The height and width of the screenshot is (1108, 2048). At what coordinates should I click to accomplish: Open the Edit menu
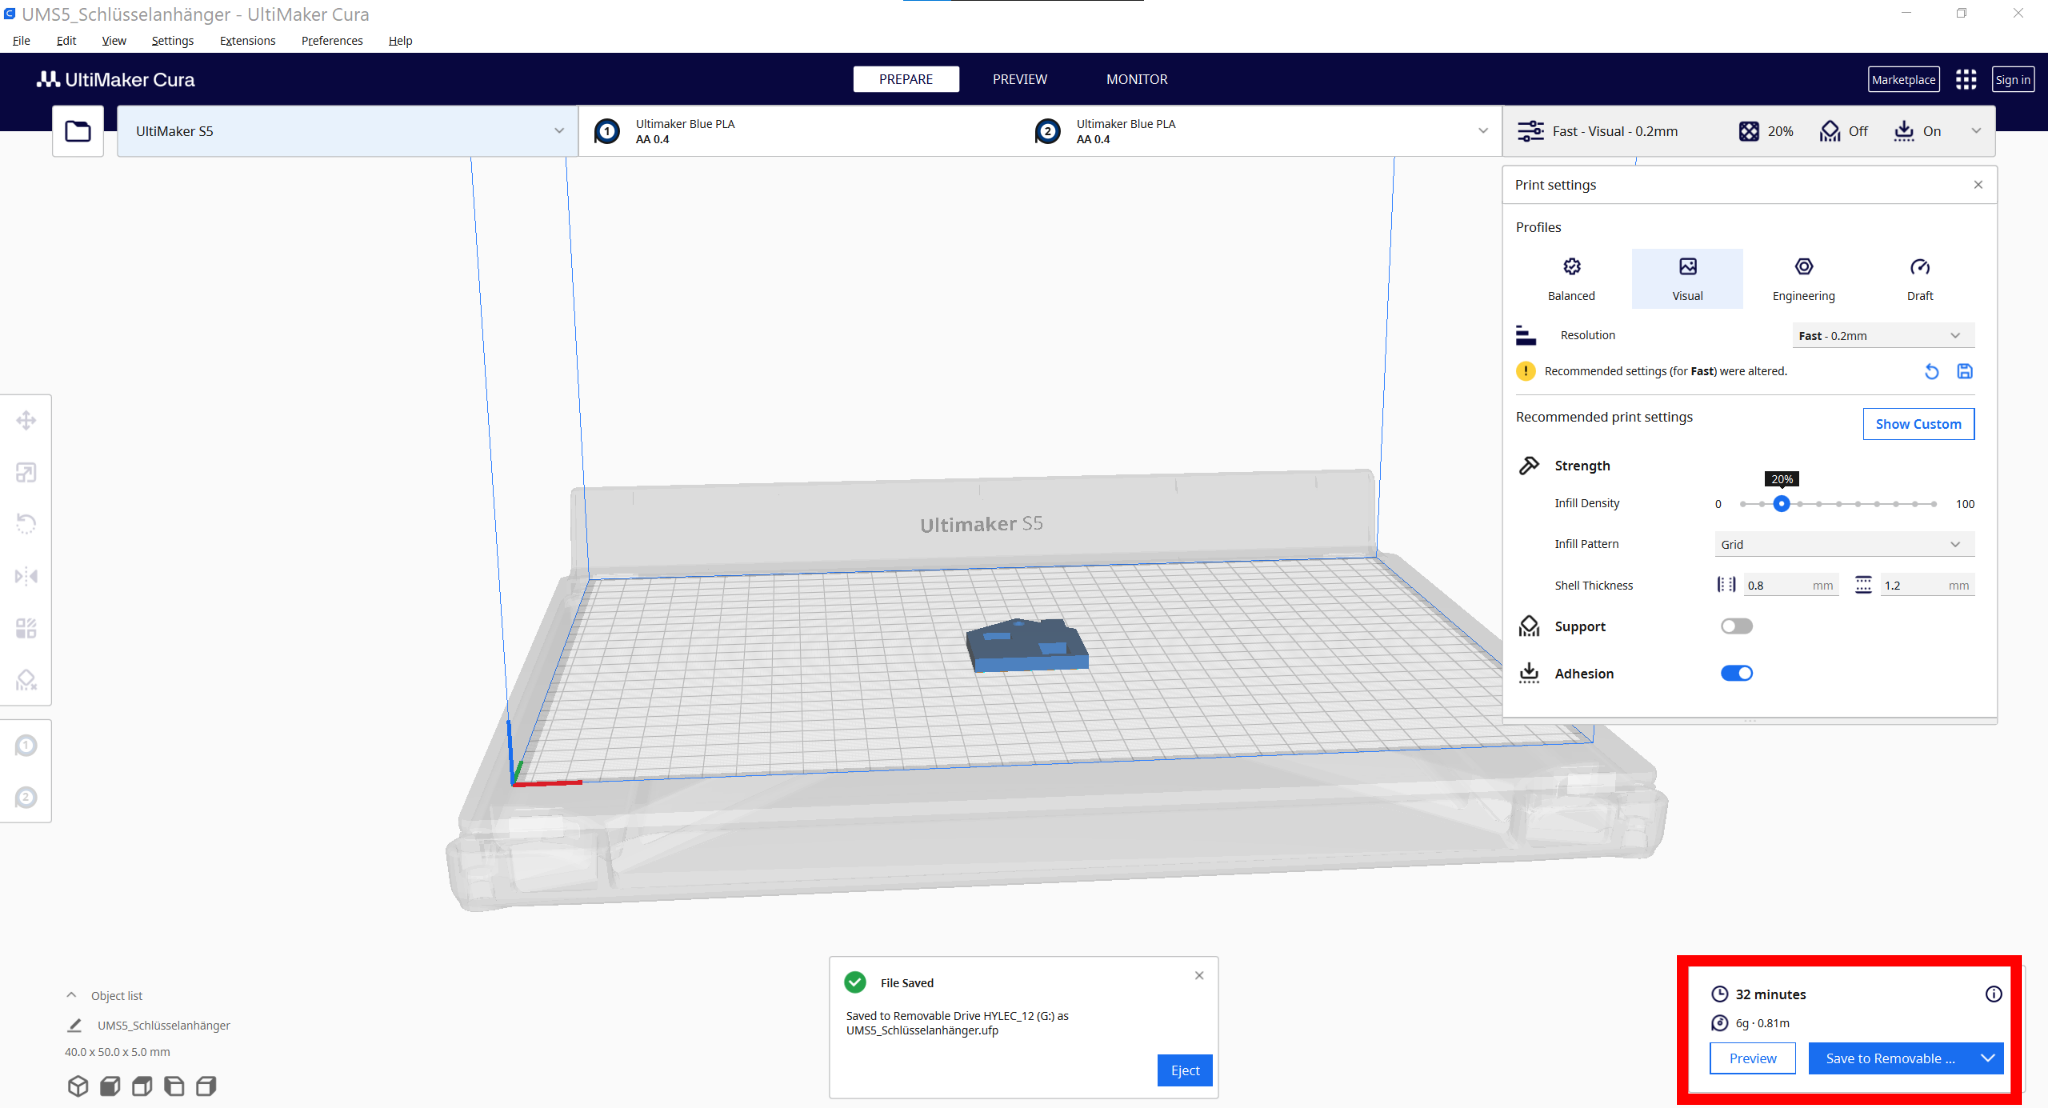point(66,41)
